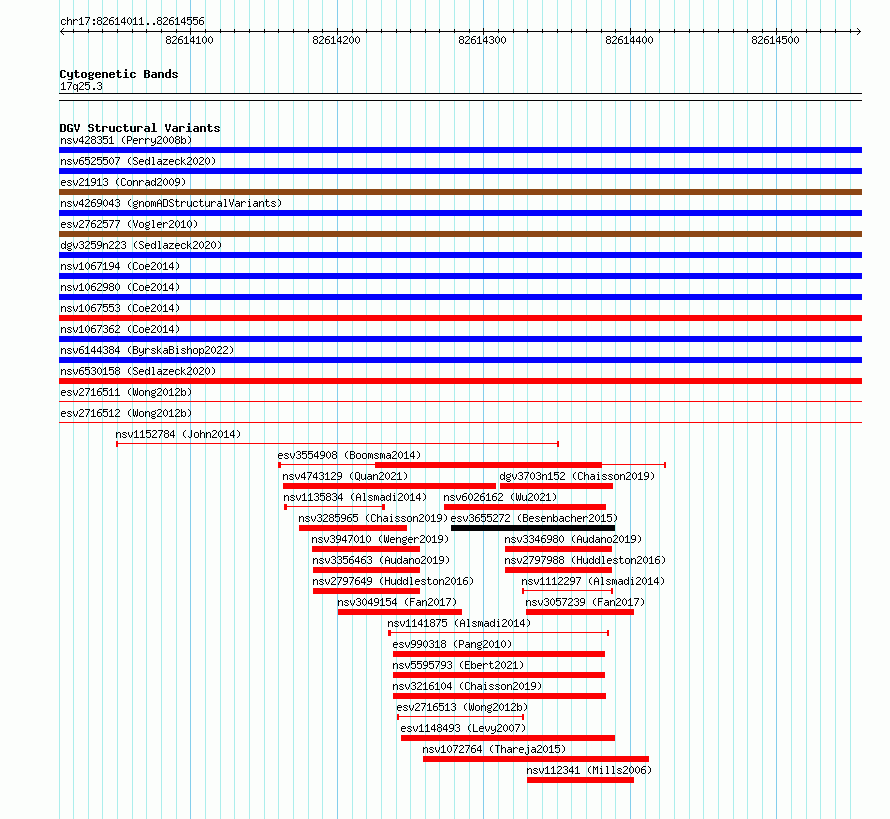The width and height of the screenshot is (890, 819).
Task: Click the DGV Structural Variants track title
Action: pyautogui.click(x=140, y=128)
